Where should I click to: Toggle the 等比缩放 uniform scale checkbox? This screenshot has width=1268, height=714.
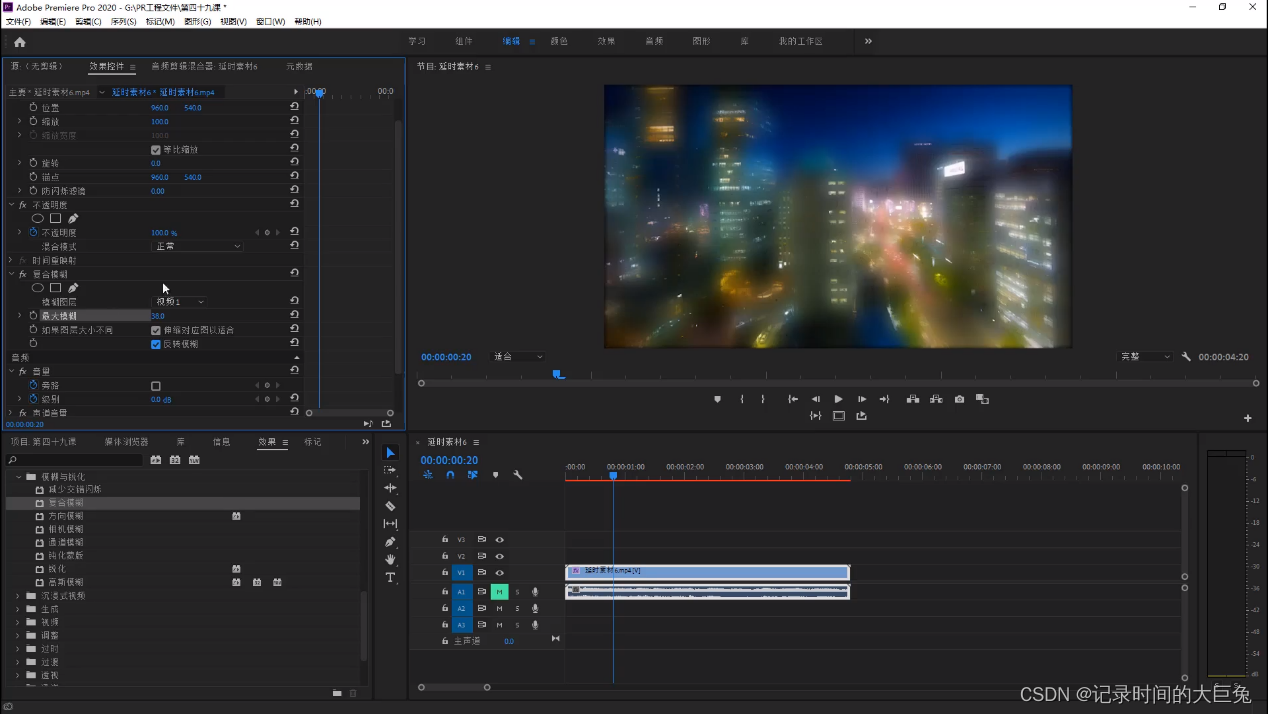(x=156, y=150)
